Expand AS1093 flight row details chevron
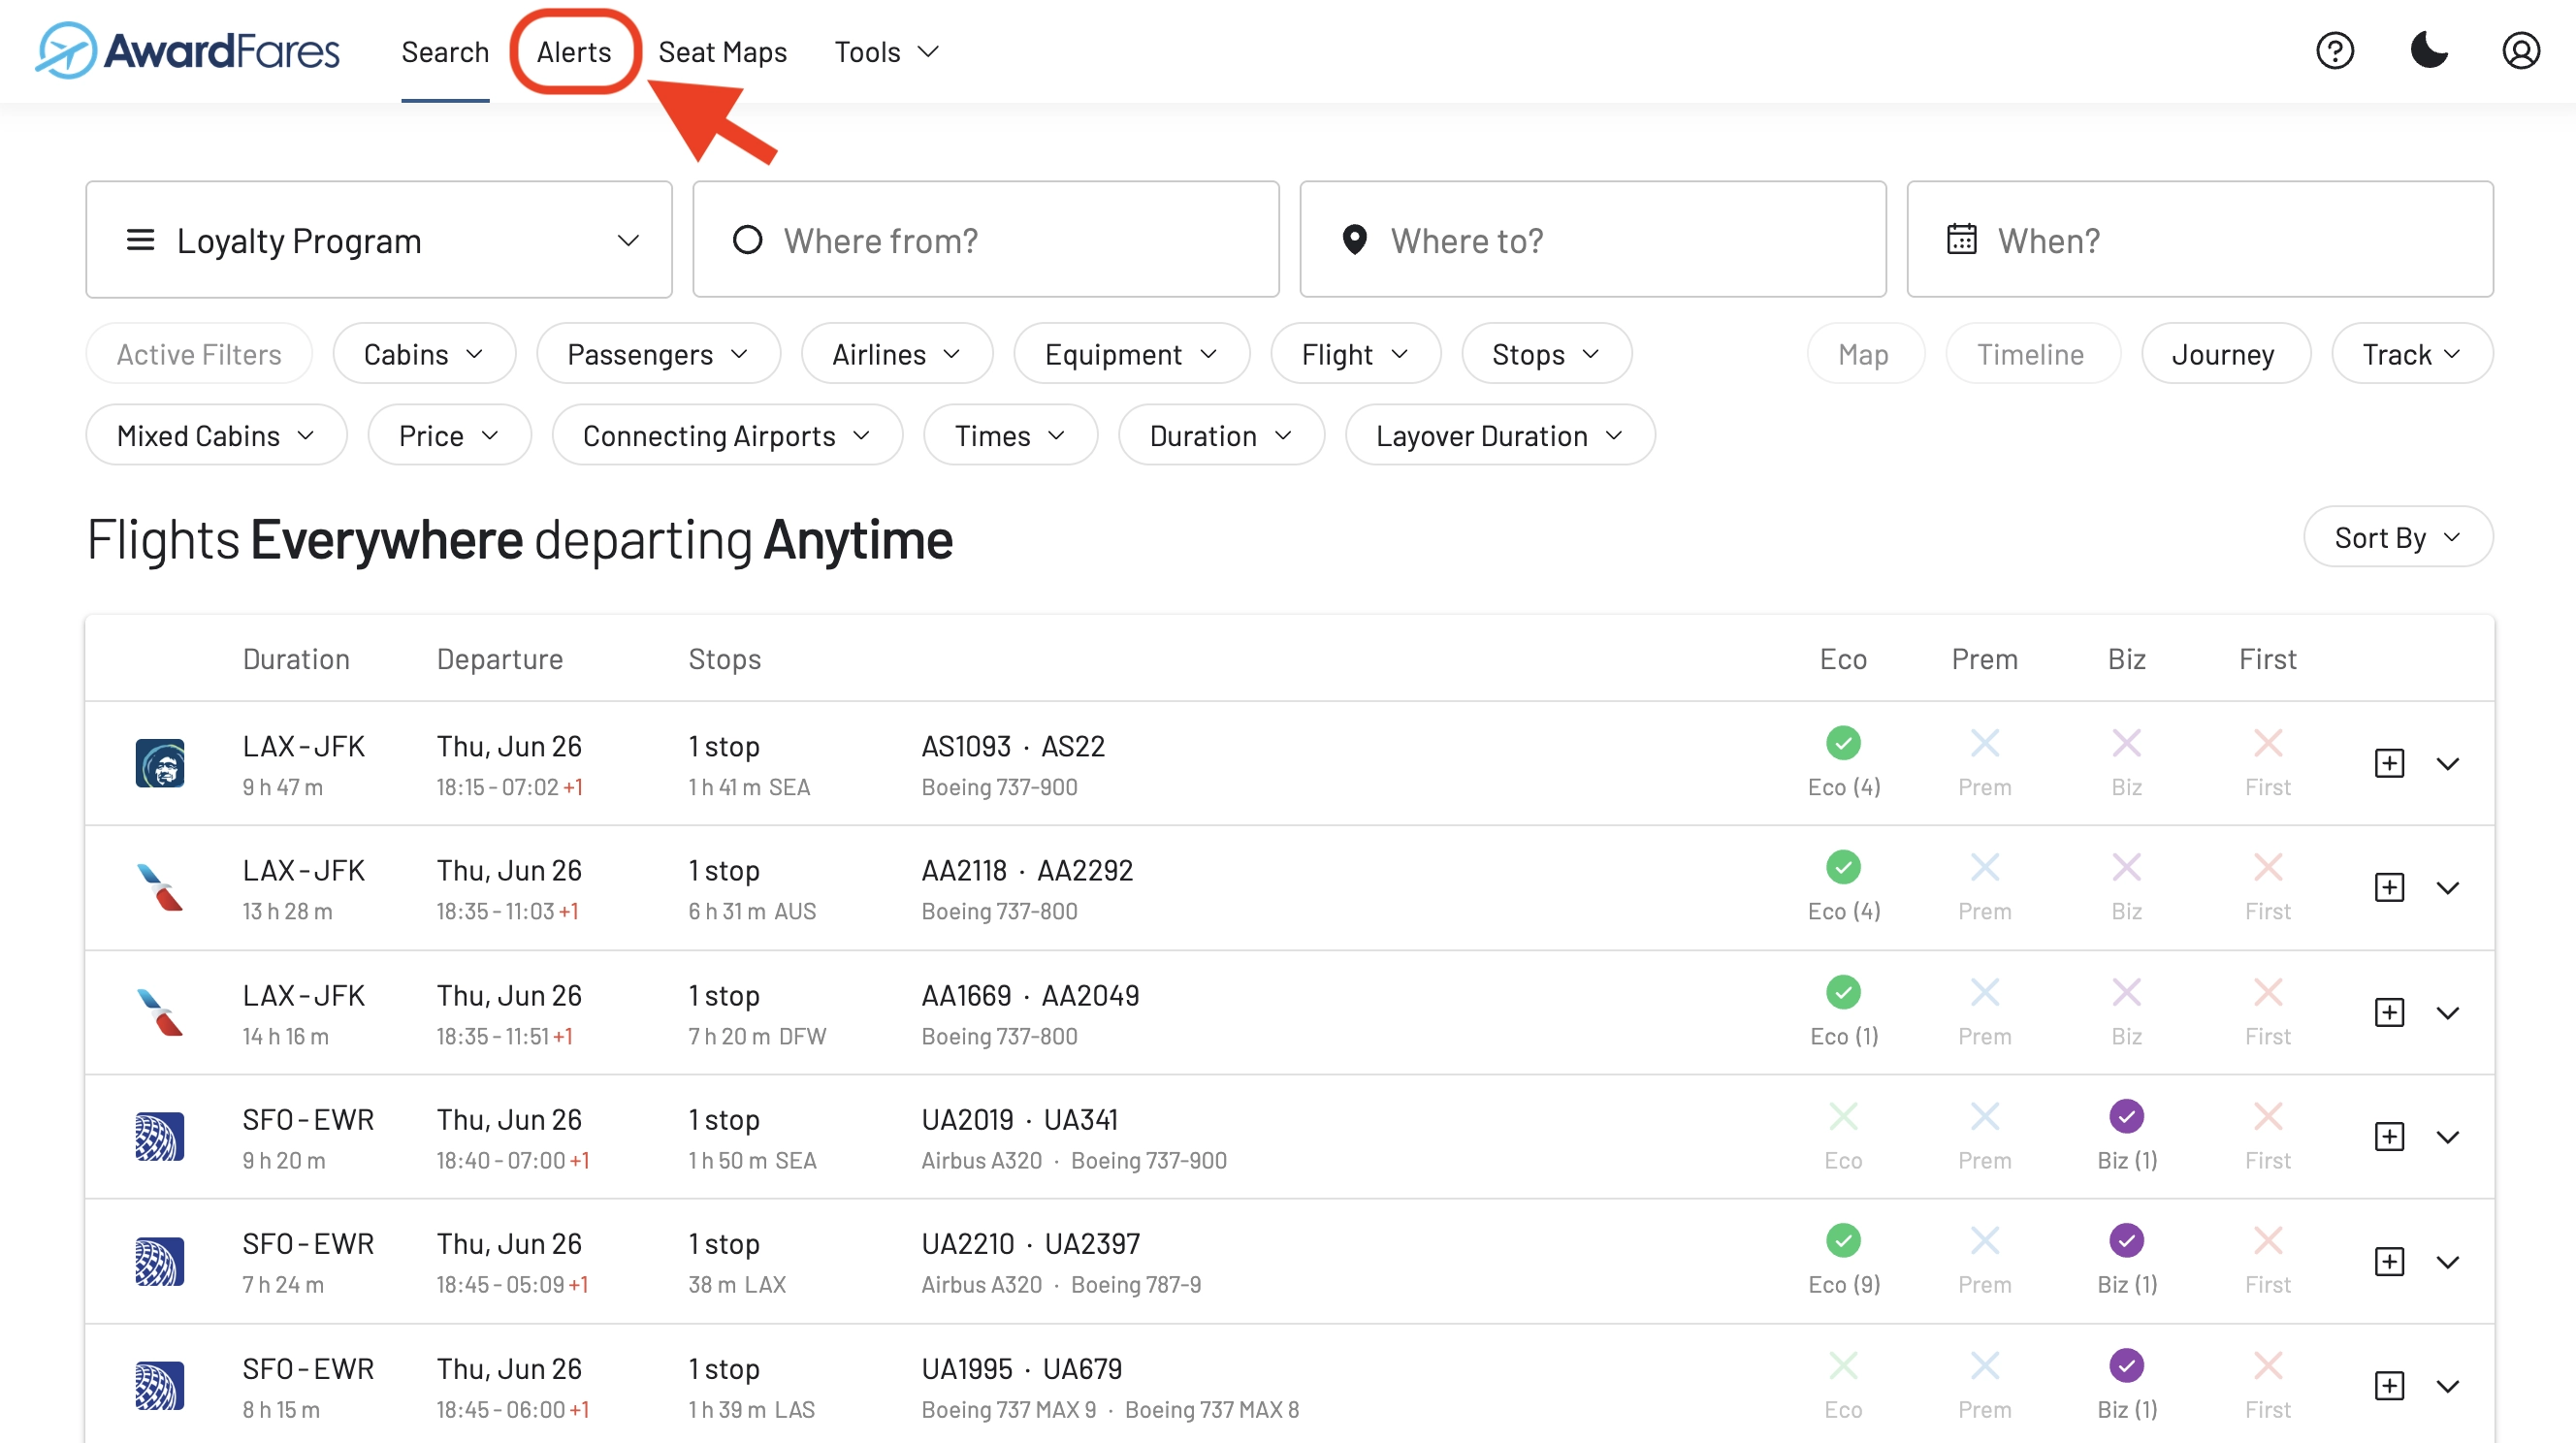The width and height of the screenshot is (2576, 1443). pyautogui.click(x=2447, y=764)
